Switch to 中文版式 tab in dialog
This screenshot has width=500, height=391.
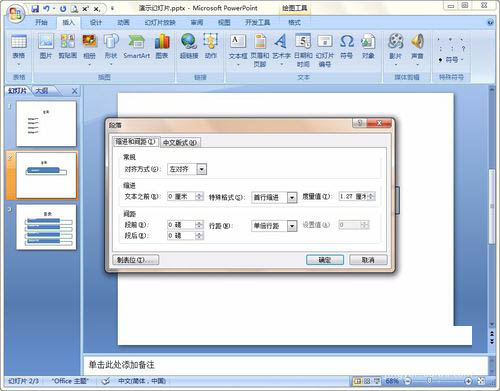point(180,143)
